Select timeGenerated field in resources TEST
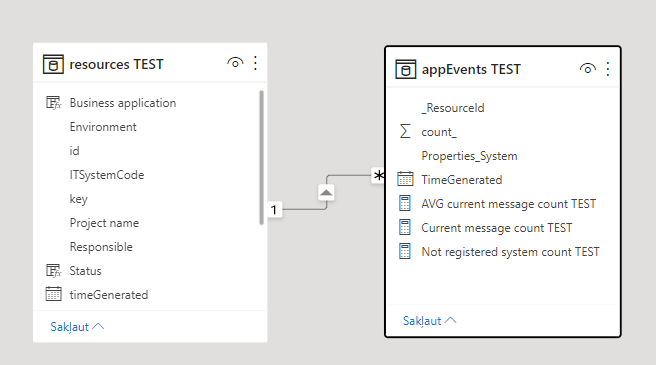Image resolution: width=656 pixels, height=365 pixels. [x=109, y=295]
